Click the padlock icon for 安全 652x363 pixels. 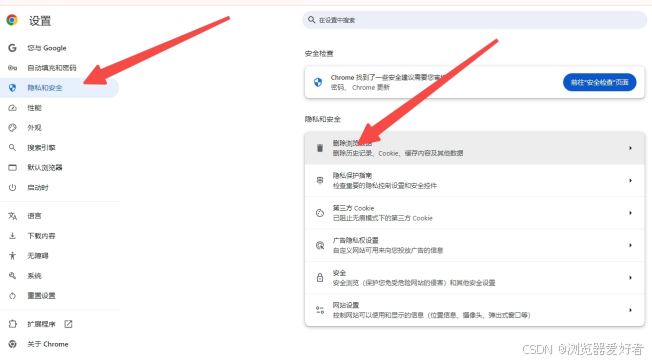(320, 277)
